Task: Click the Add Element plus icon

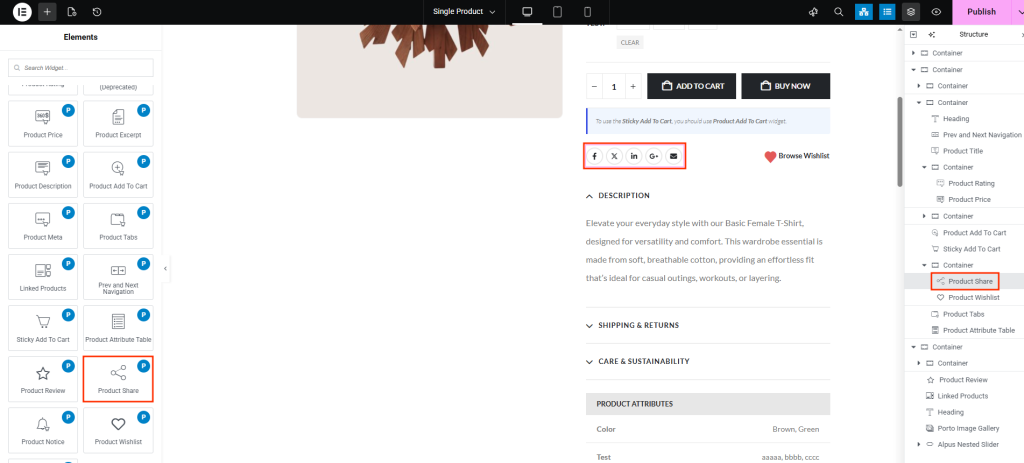Action: 47,12
